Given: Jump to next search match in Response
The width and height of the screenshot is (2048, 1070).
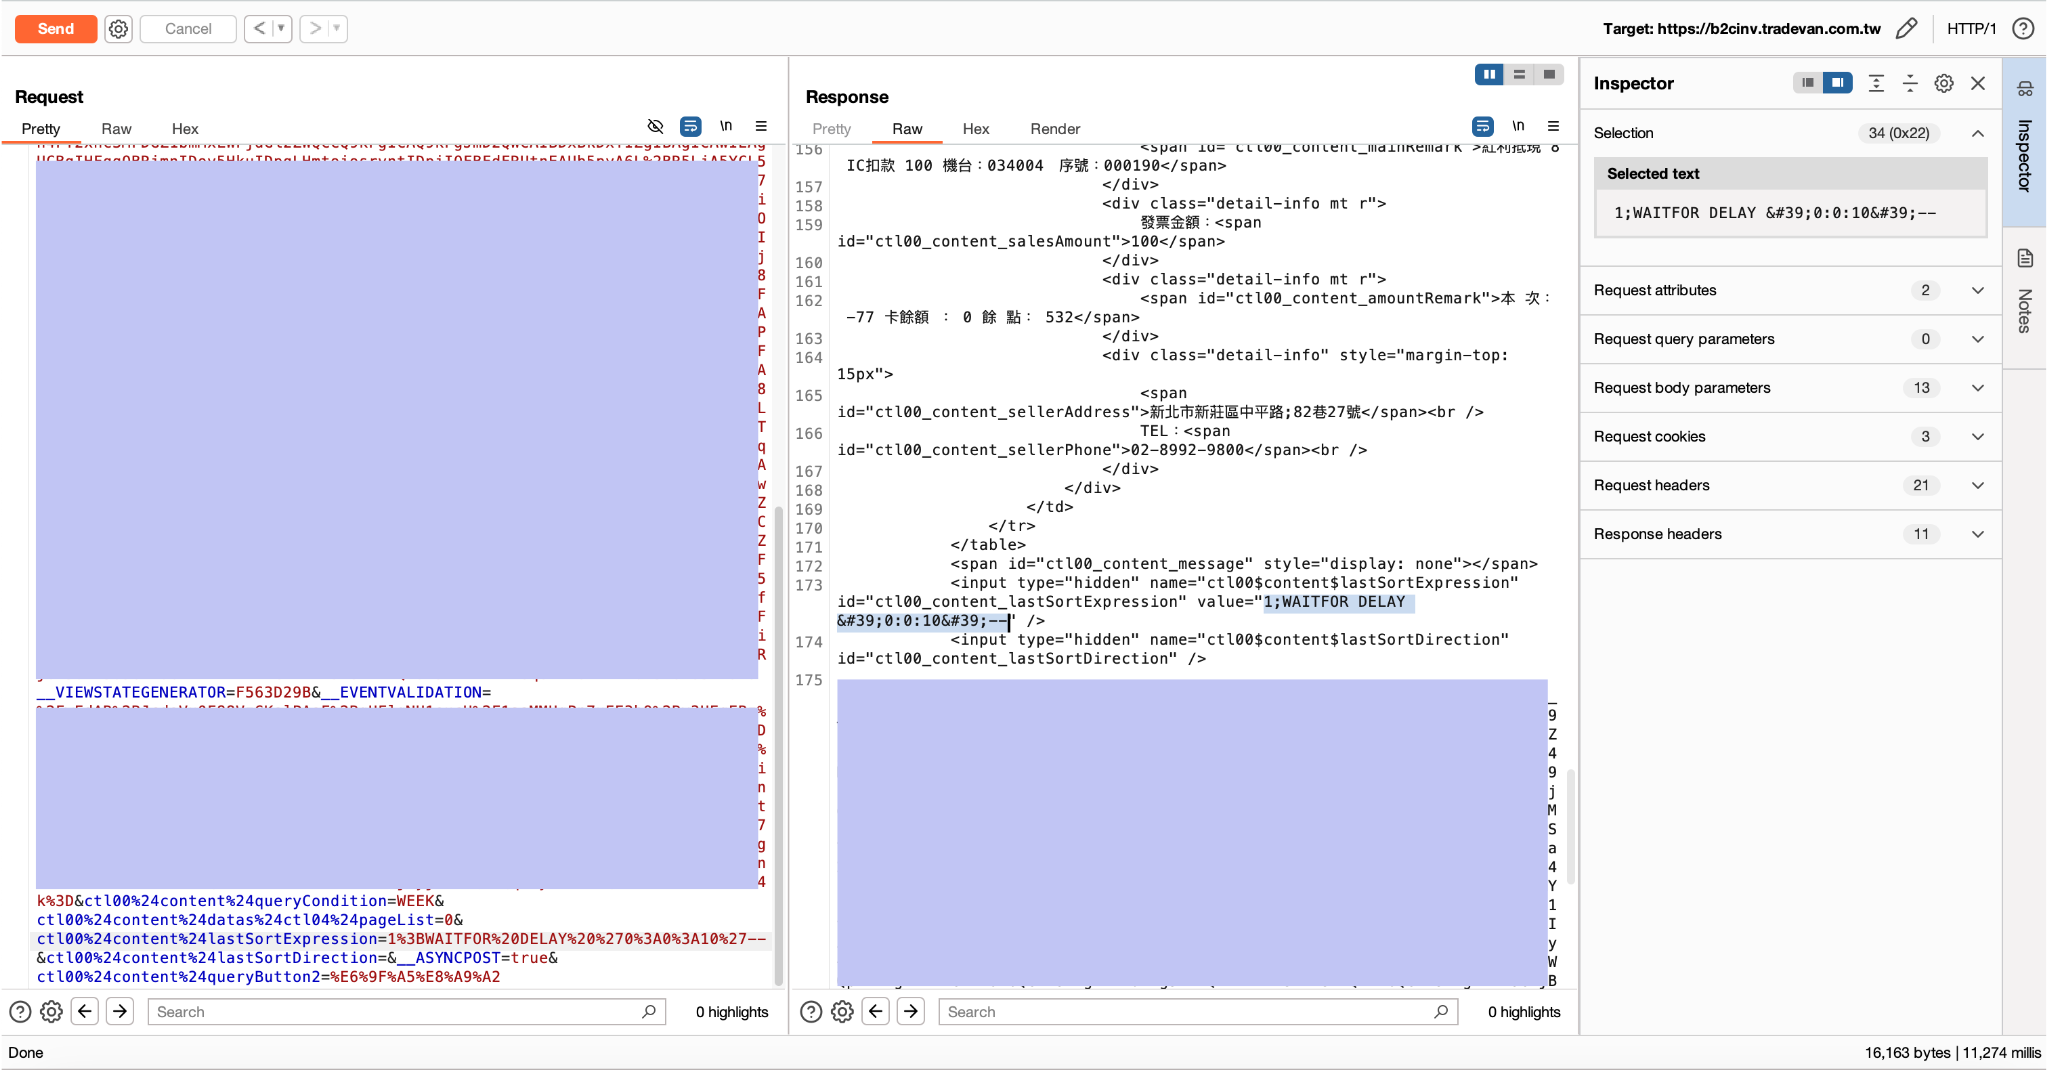Looking at the screenshot, I should [x=911, y=1012].
